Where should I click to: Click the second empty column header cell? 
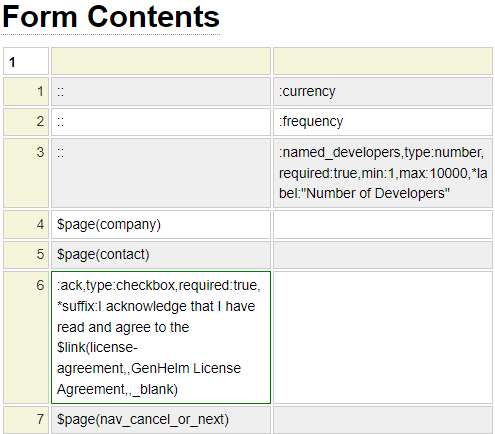383,61
